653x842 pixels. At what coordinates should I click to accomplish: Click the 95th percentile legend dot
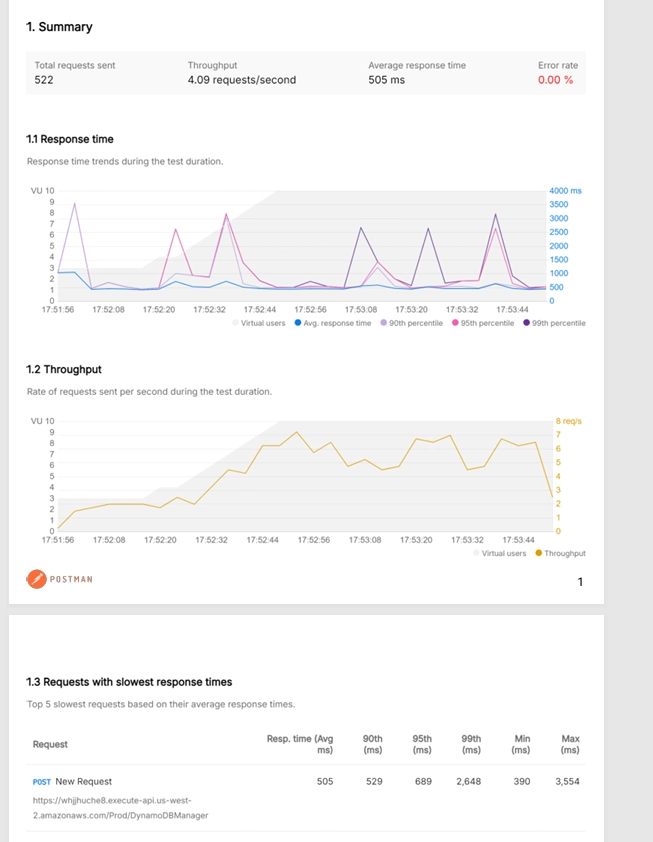453,323
